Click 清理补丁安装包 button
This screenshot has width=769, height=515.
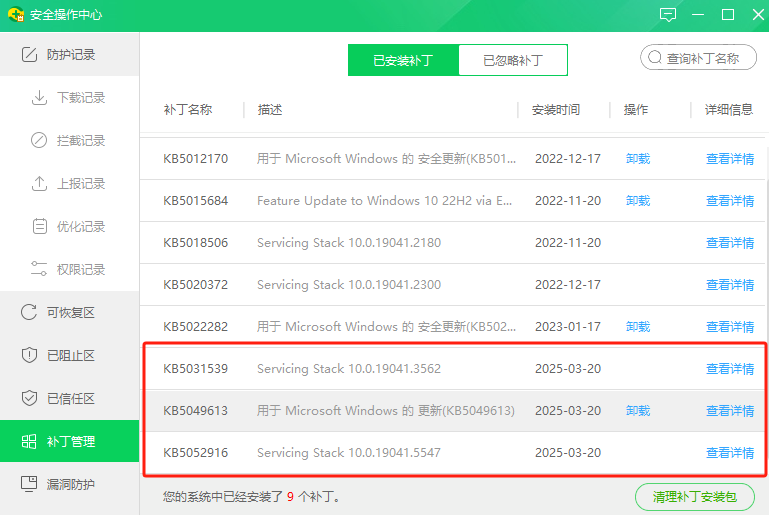coord(694,496)
